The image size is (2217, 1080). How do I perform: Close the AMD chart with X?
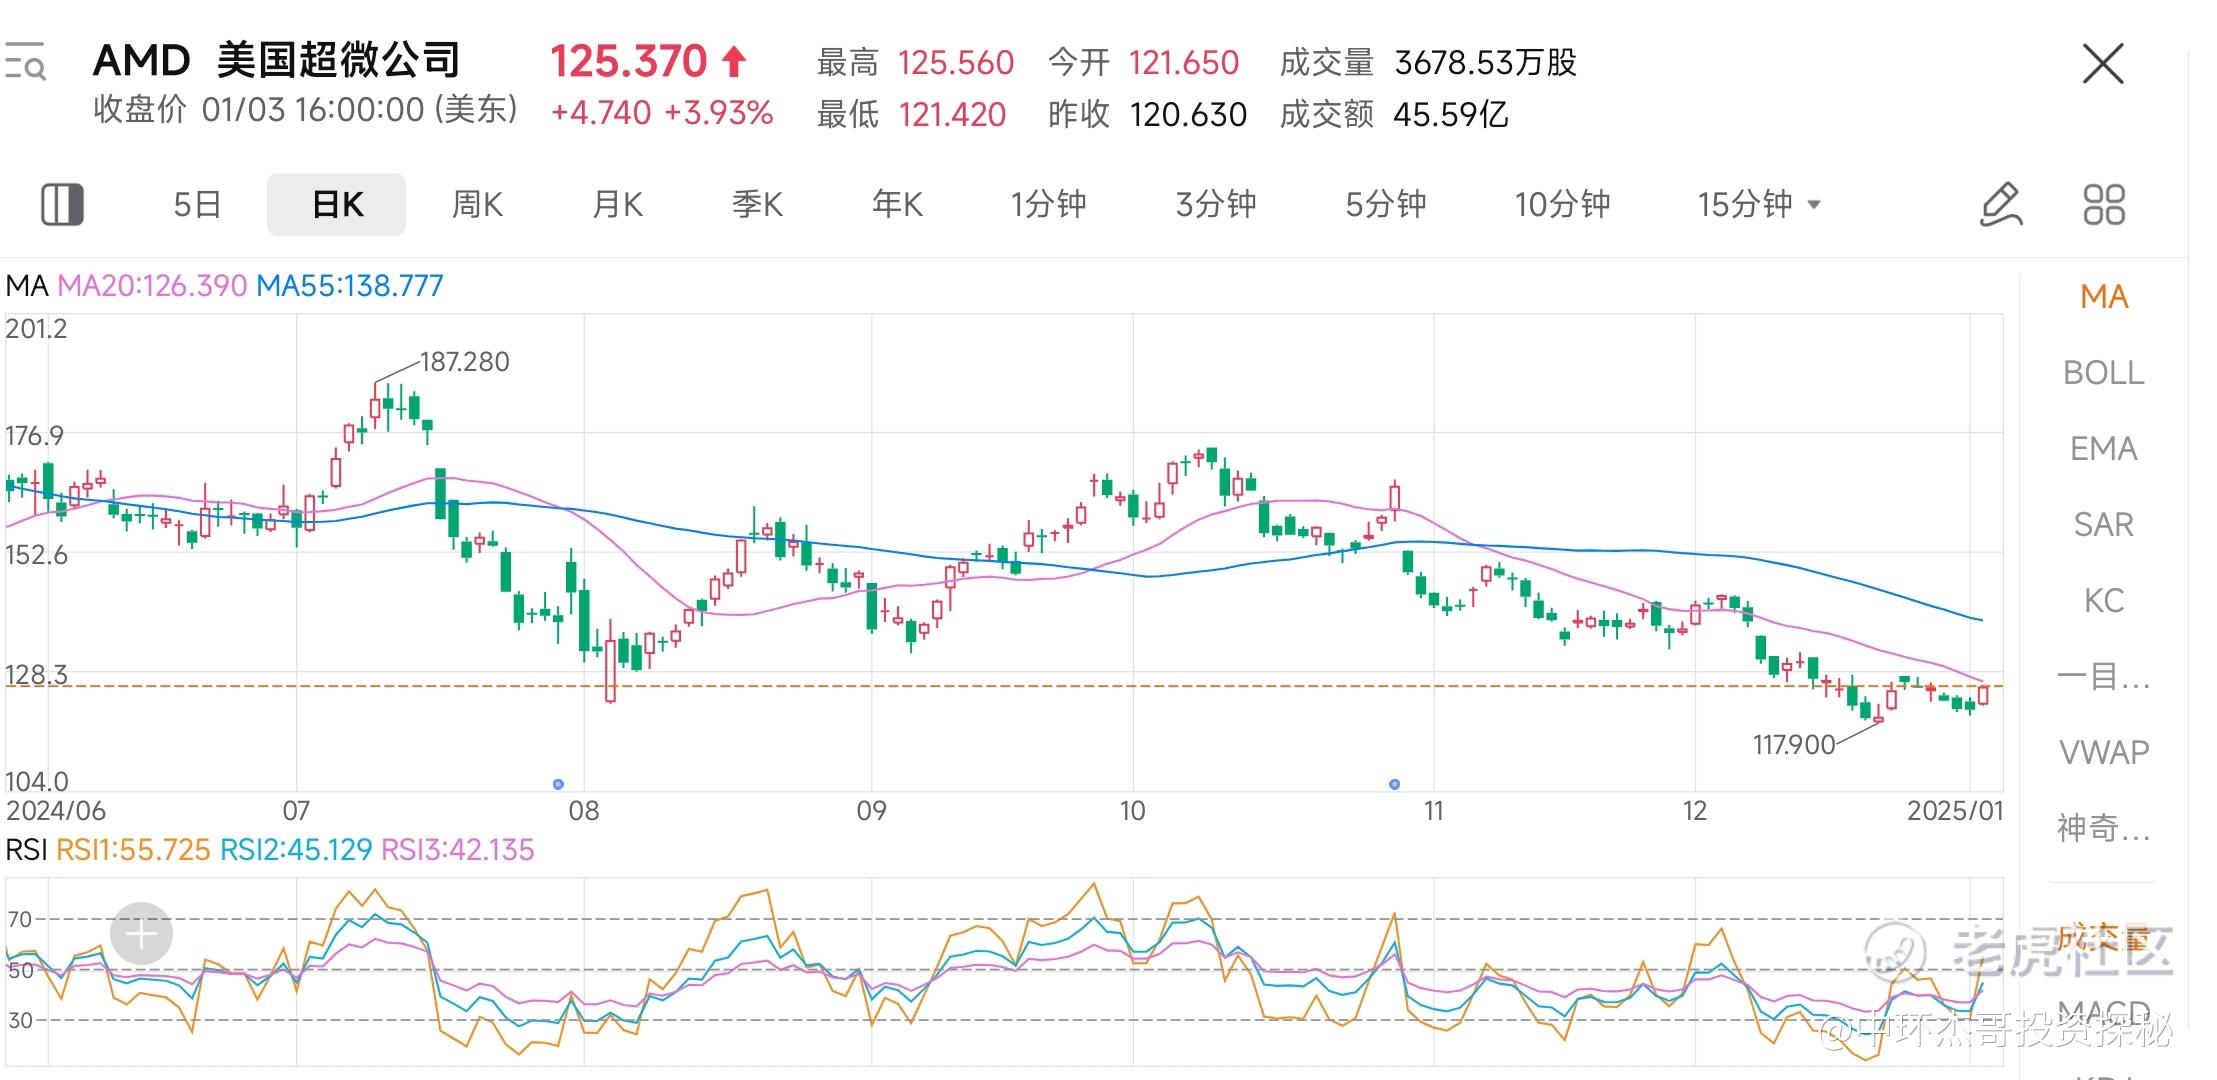[x=2103, y=64]
